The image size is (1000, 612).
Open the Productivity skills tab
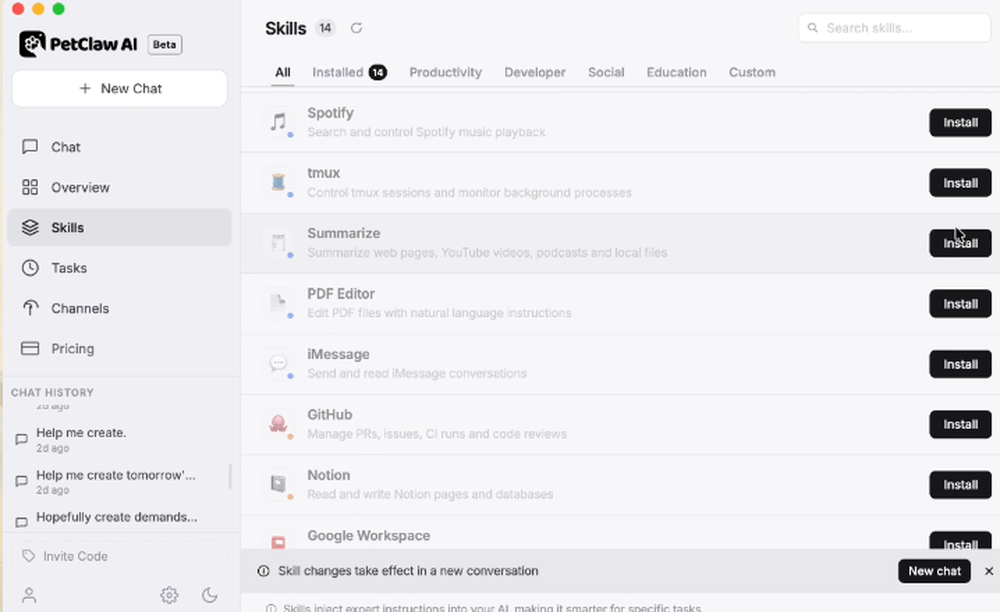coord(445,72)
